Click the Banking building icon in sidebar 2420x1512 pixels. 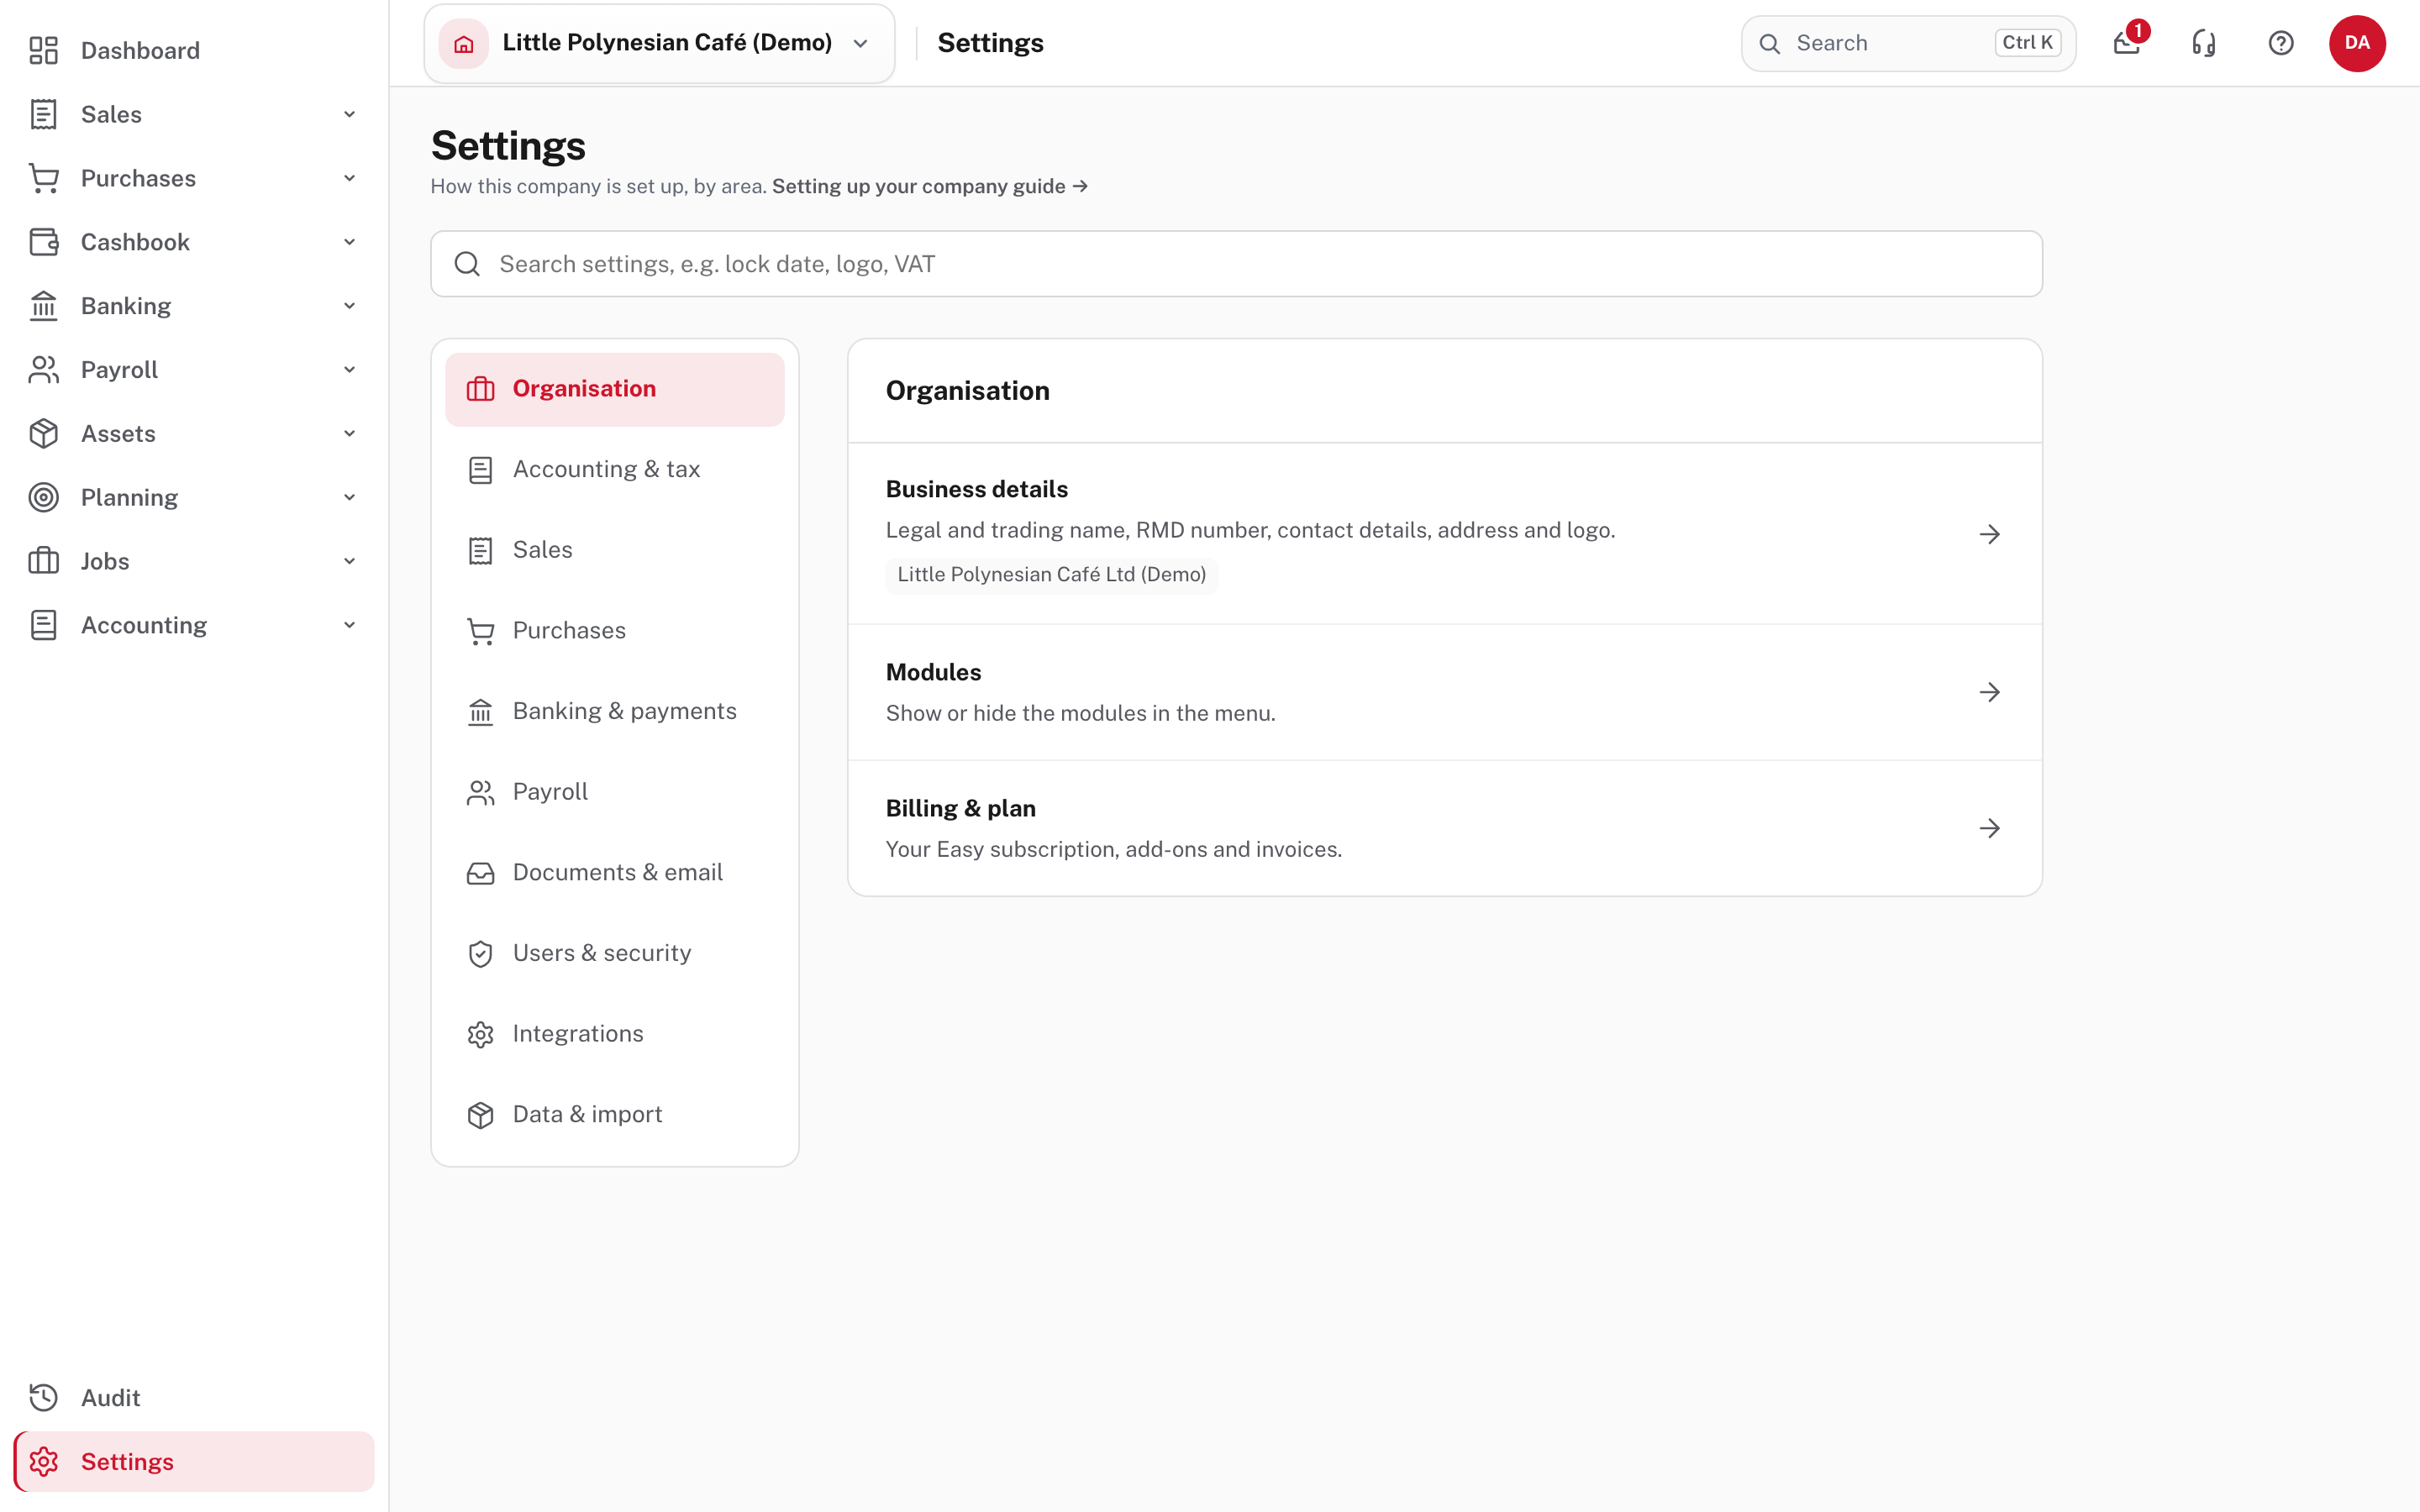point(43,306)
